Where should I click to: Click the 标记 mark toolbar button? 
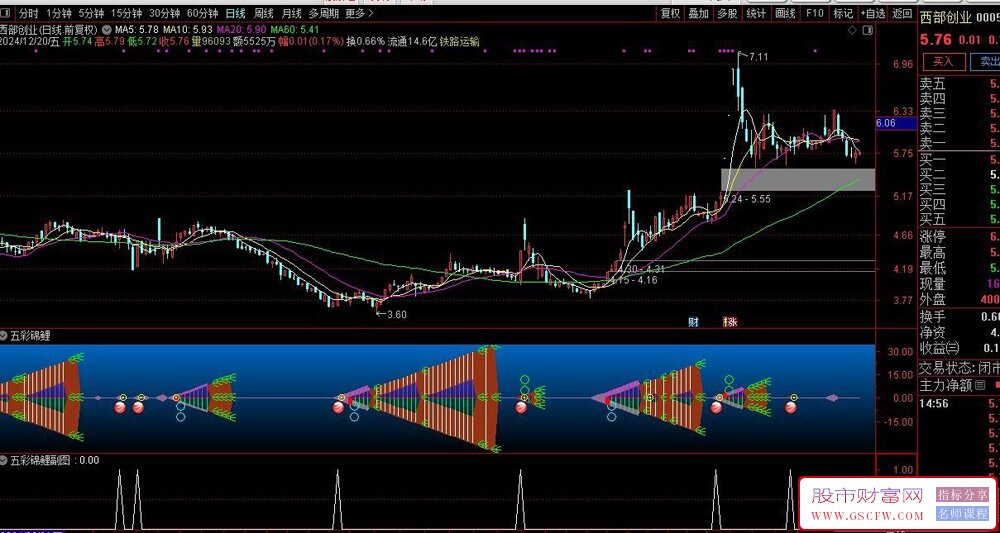tap(842, 13)
